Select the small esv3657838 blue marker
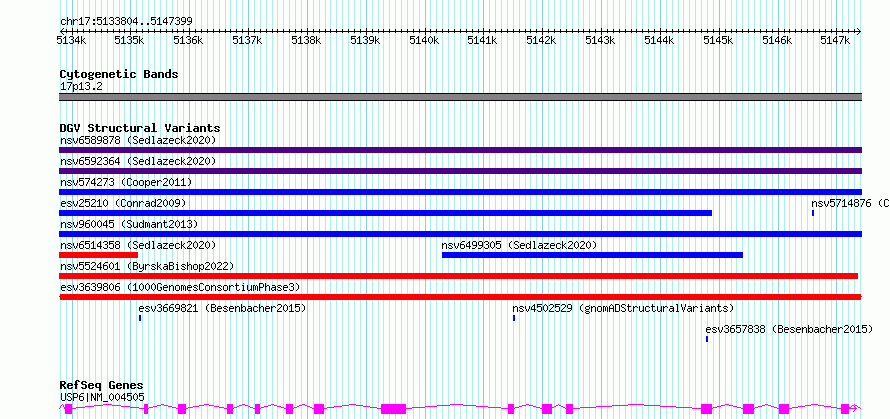The width and height of the screenshot is (890, 419). click(x=707, y=339)
